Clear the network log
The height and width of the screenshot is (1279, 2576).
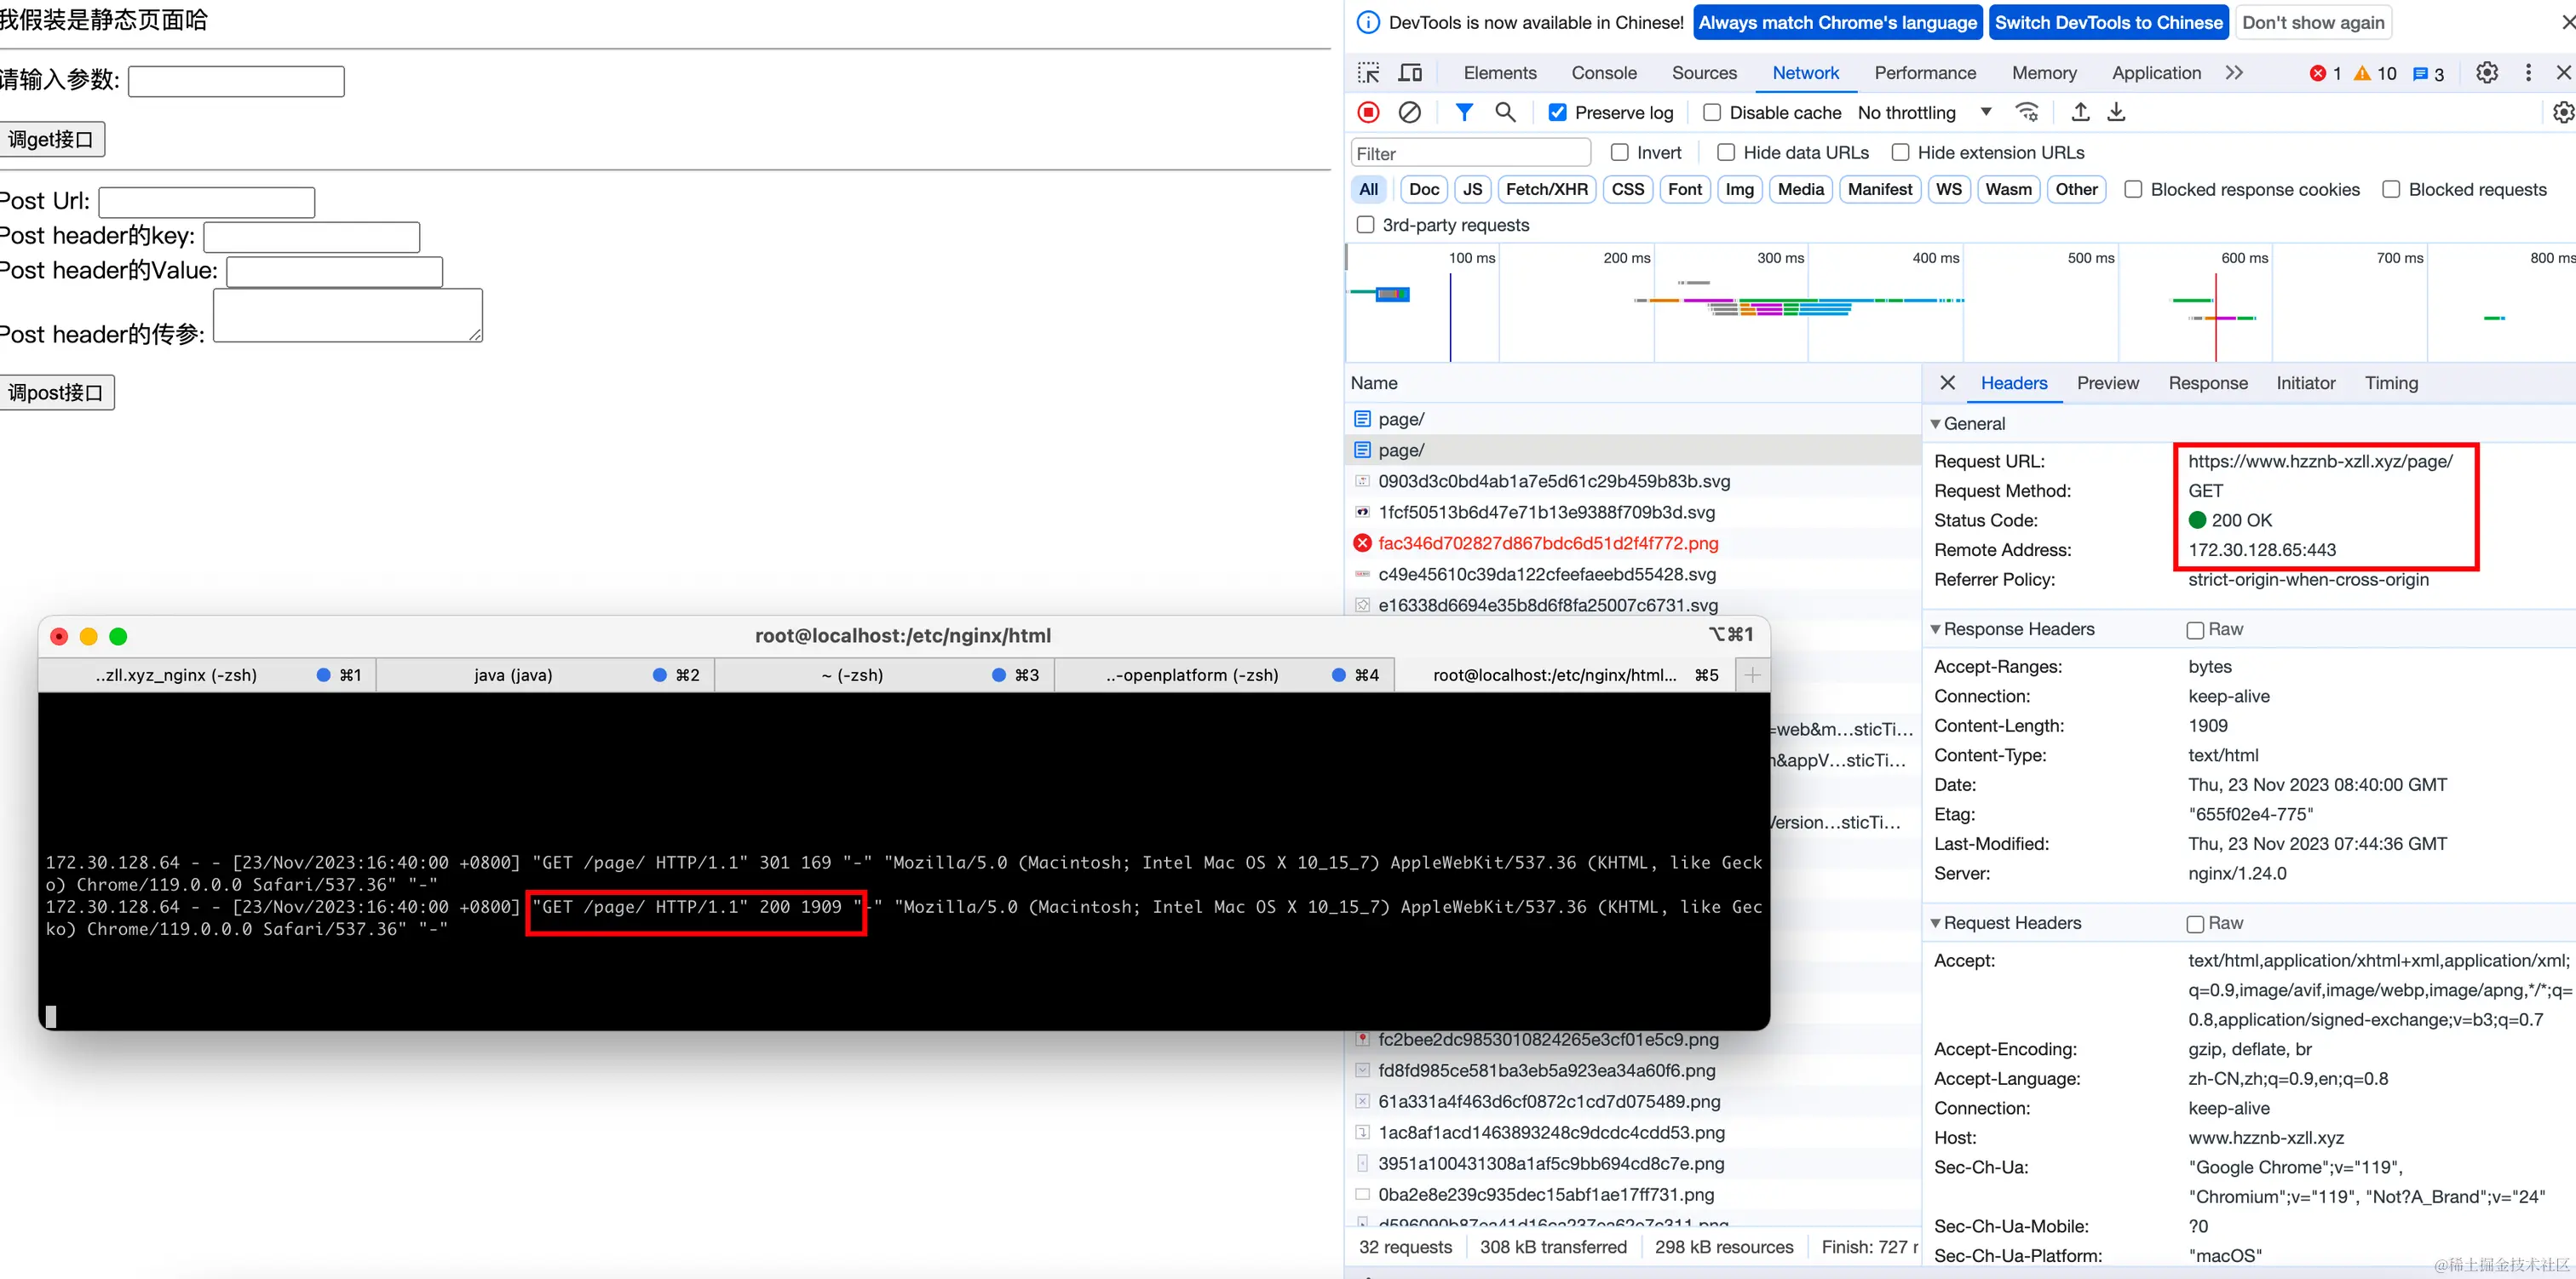(x=1409, y=112)
